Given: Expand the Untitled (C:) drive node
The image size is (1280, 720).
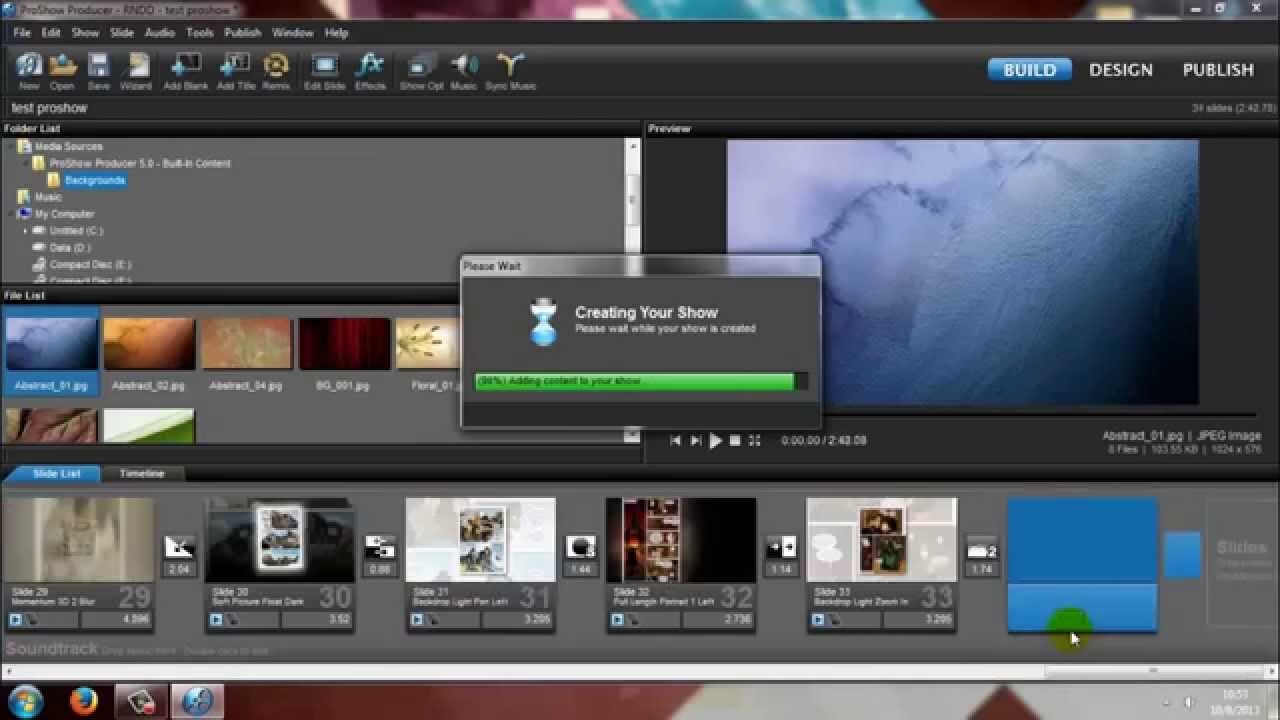Looking at the screenshot, I should [x=26, y=231].
